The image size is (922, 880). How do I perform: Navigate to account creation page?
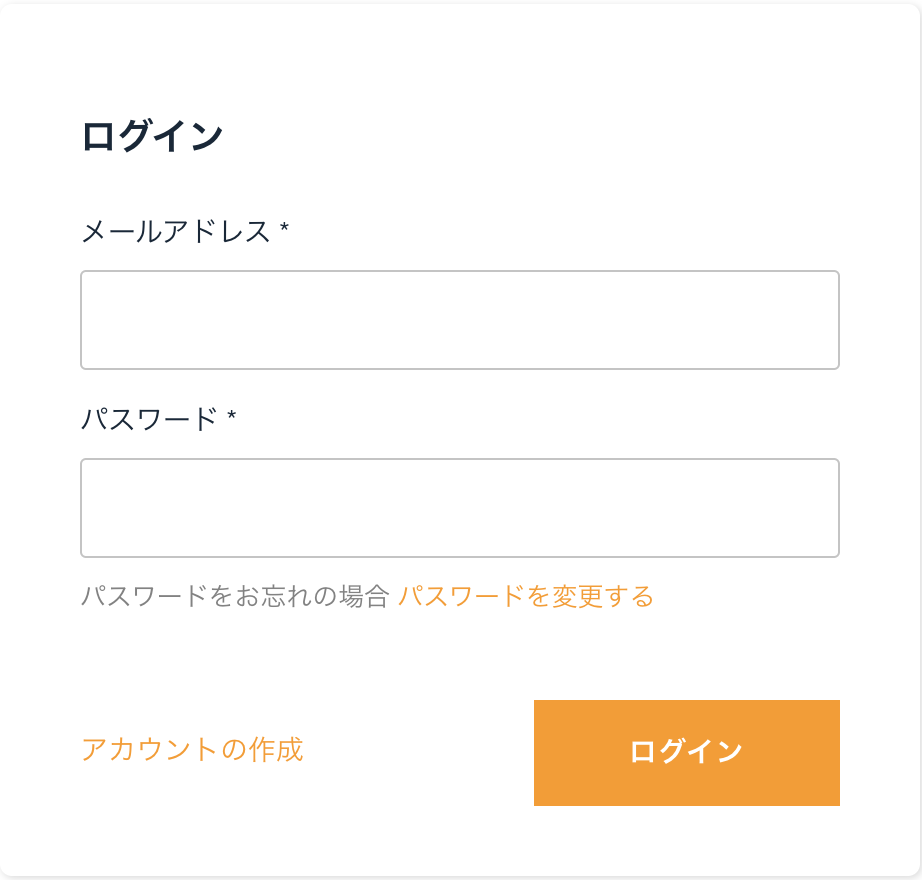click(194, 750)
